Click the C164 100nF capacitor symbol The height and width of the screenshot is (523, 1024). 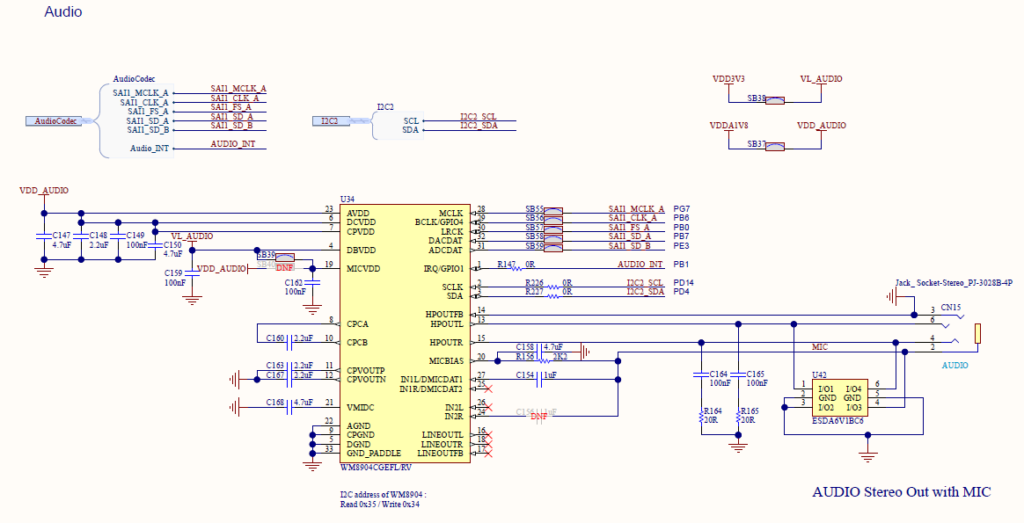[701, 376]
